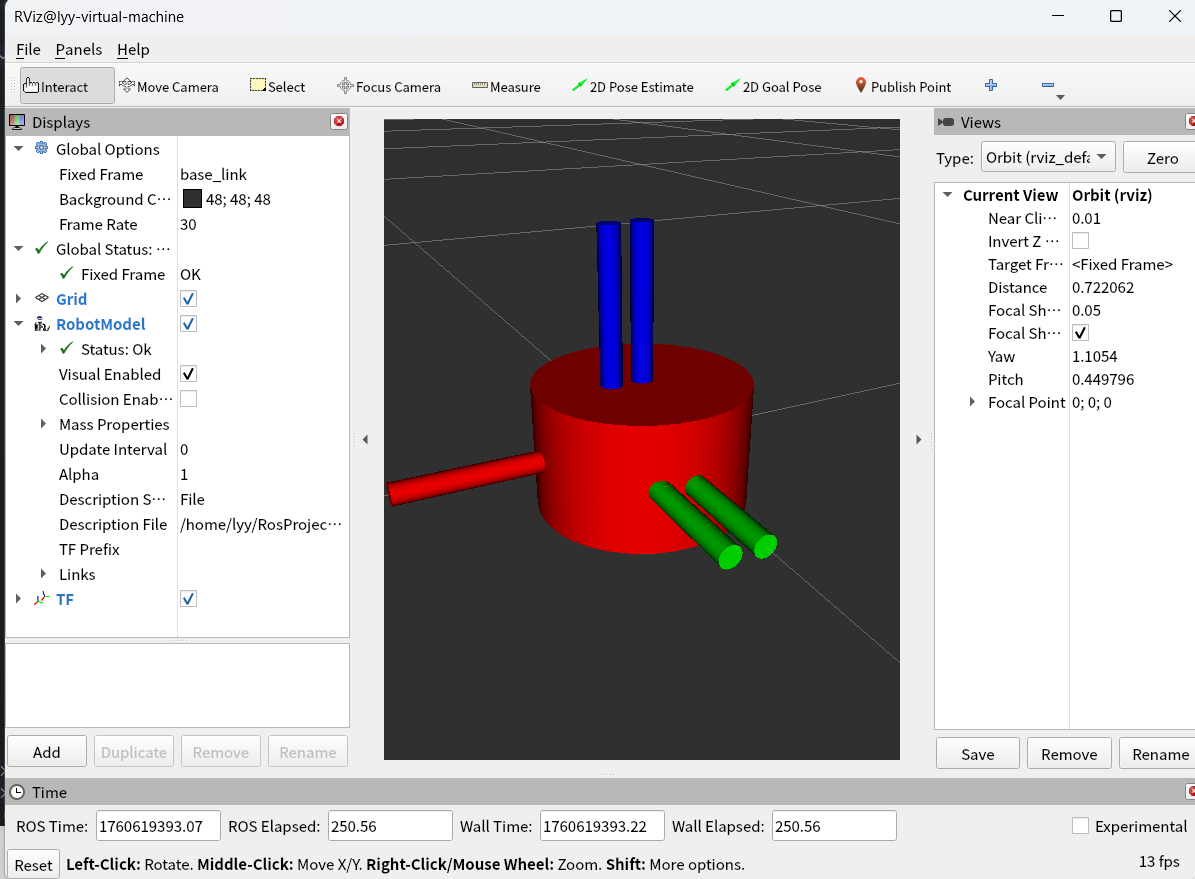Hide right panel with the collapse arrow
This screenshot has height=879, width=1195.
(918, 439)
